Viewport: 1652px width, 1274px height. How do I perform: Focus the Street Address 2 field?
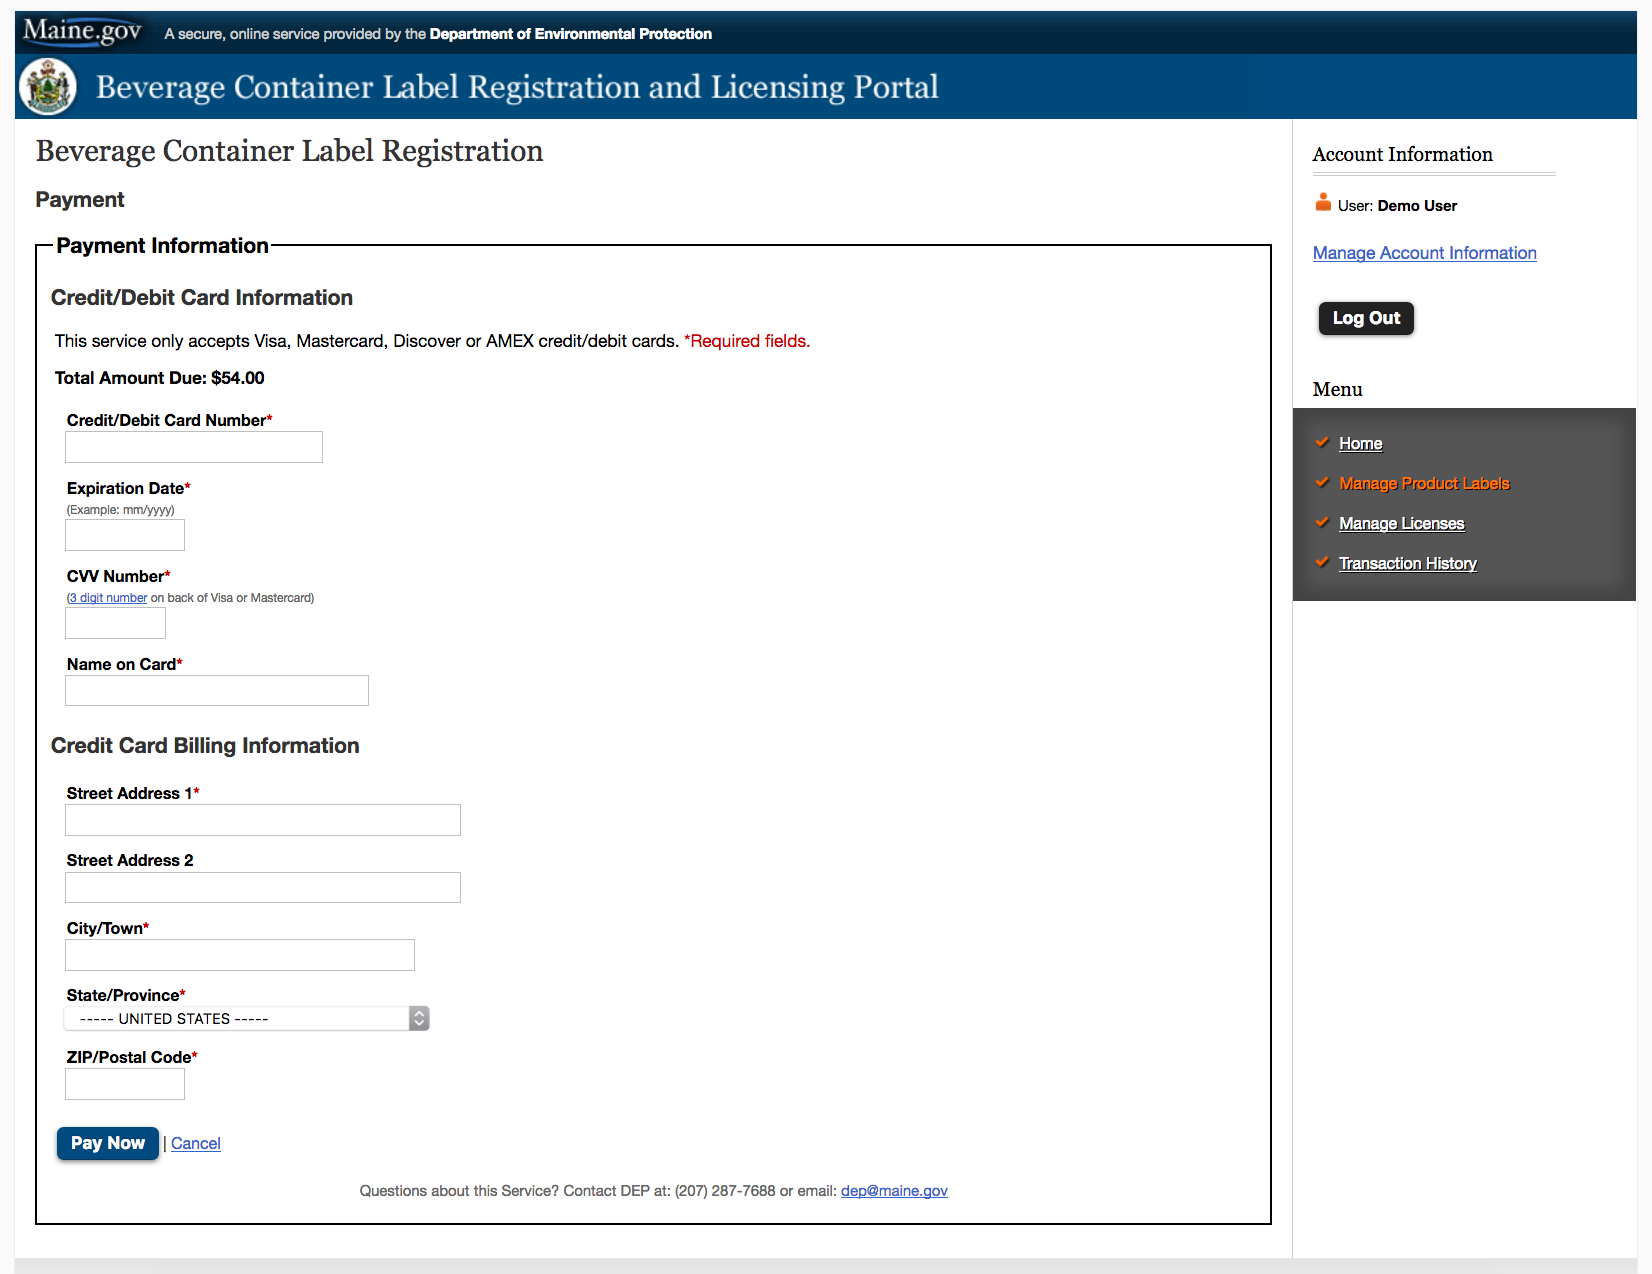tap(263, 887)
